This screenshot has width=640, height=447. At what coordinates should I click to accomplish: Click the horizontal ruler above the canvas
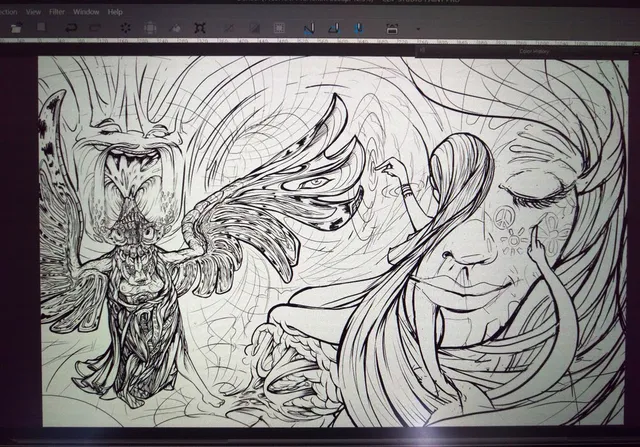coord(320,41)
